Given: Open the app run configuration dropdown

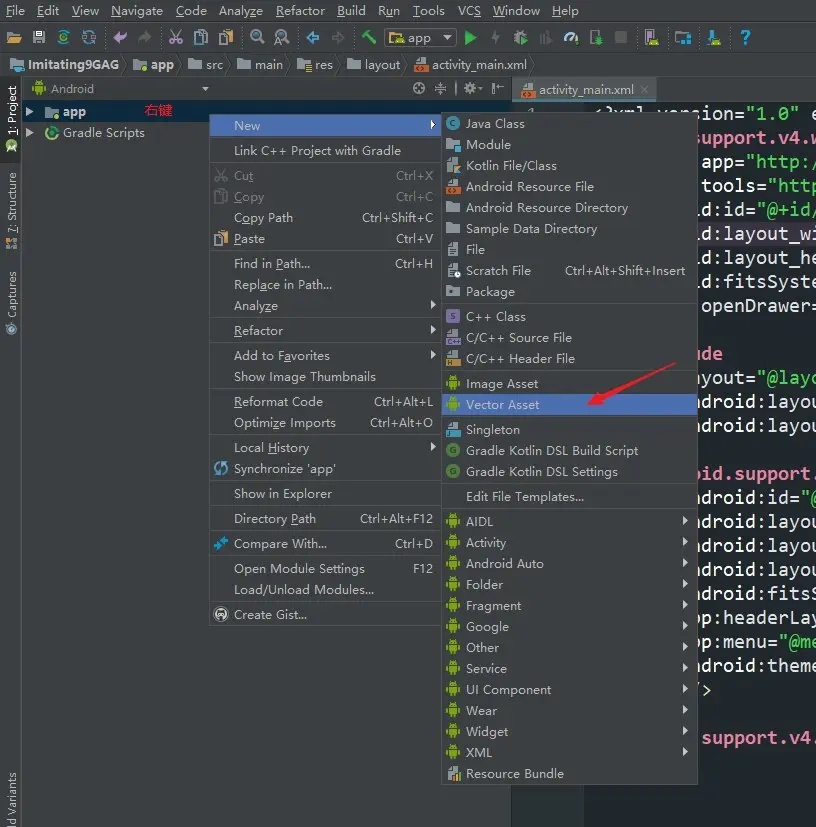Looking at the screenshot, I should pos(420,37).
